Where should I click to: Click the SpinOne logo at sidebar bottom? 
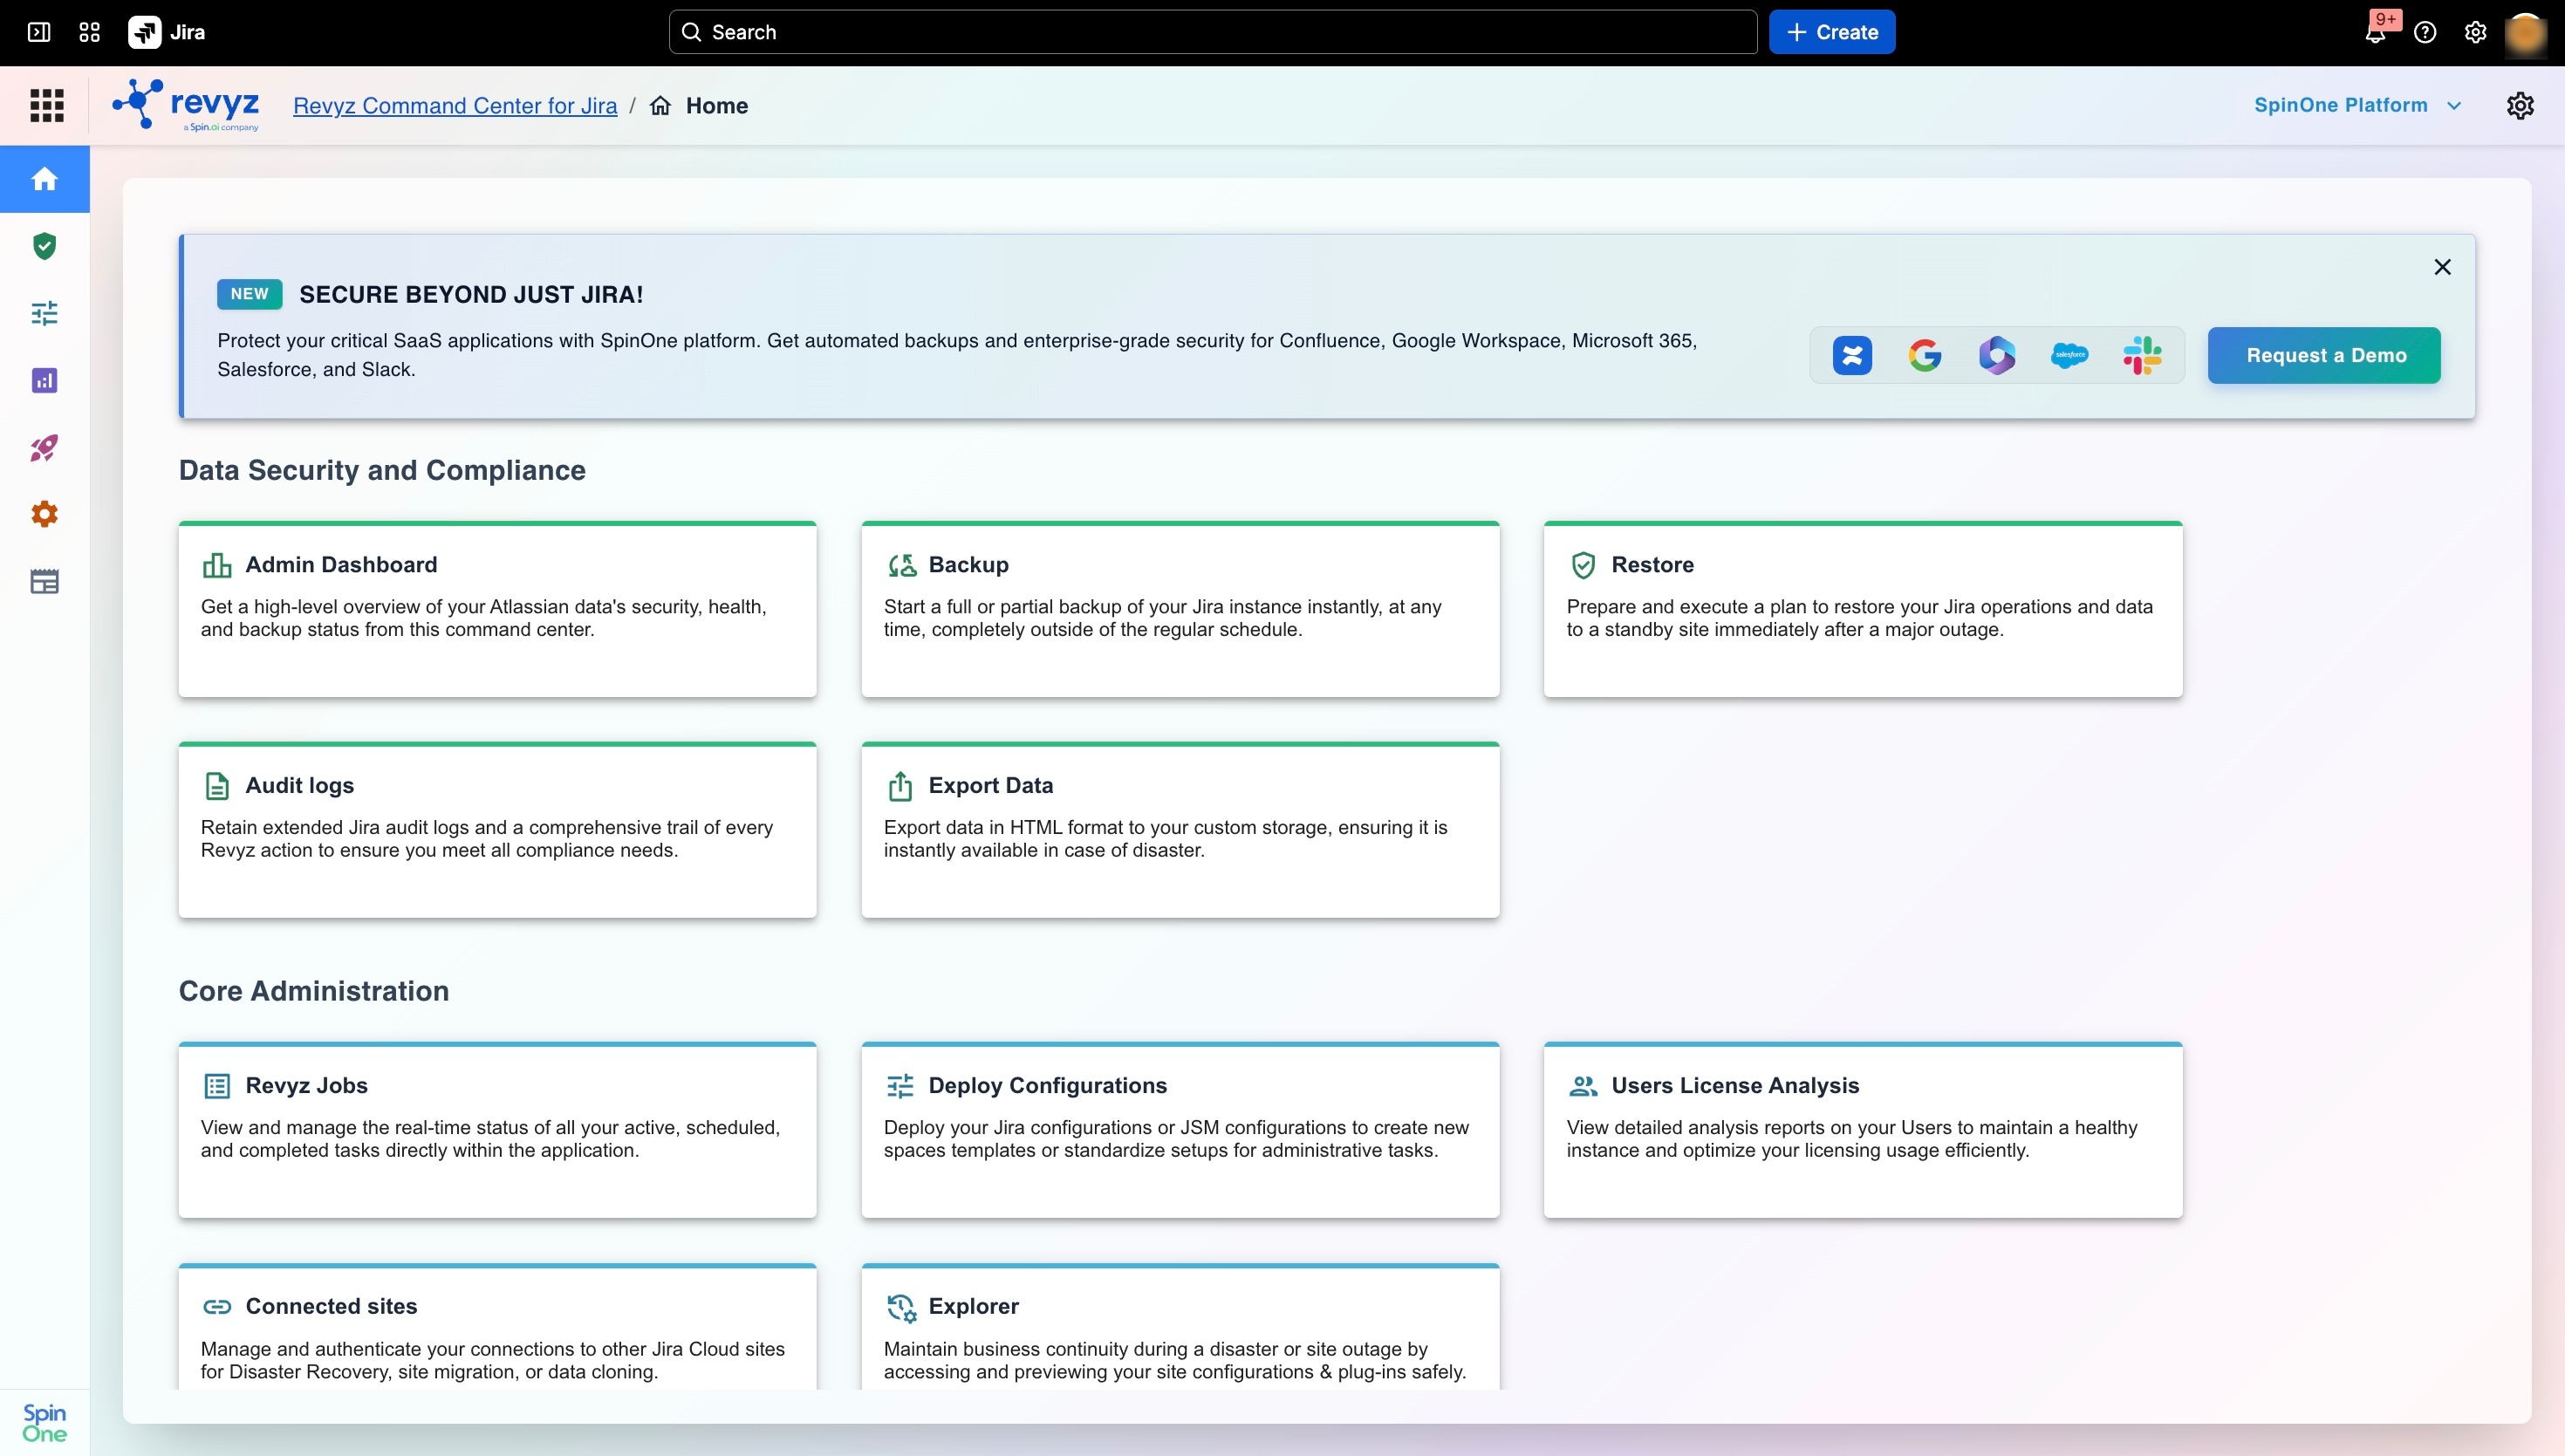45,1422
